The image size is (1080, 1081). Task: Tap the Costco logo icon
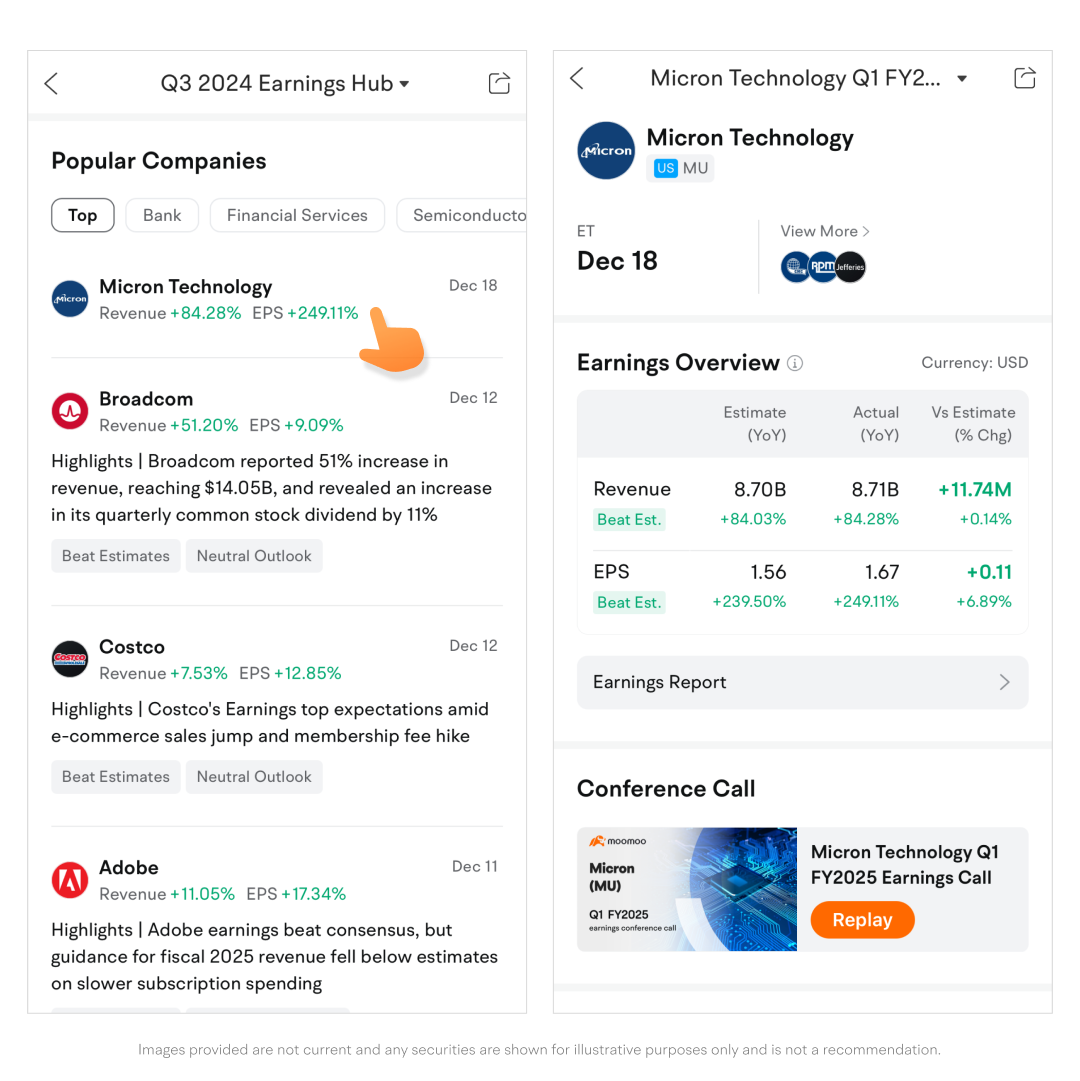(x=70, y=659)
